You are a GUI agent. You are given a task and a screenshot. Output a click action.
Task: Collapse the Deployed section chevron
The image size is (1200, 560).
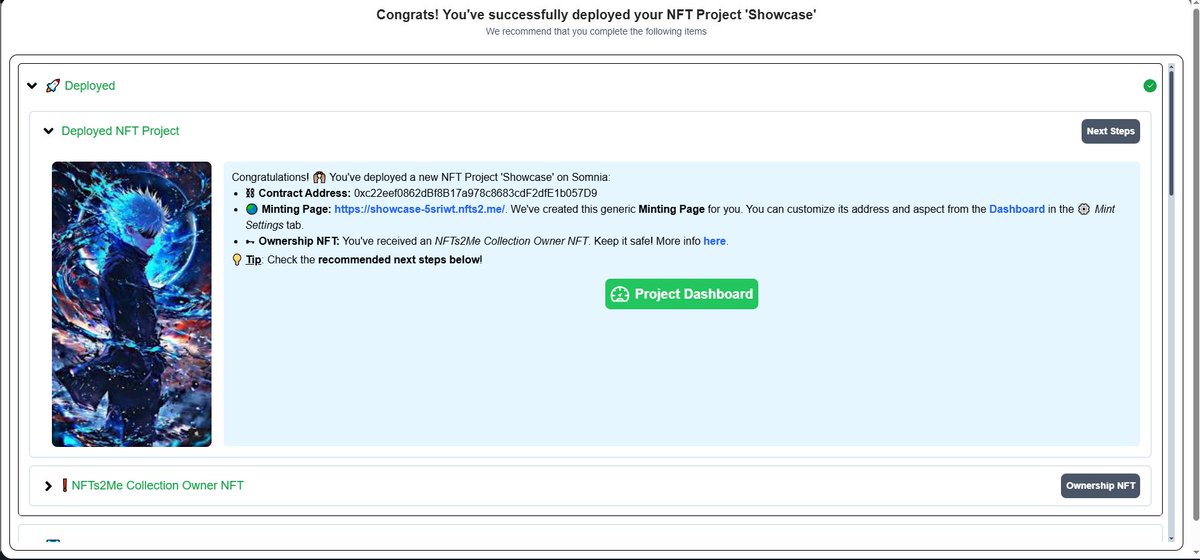tap(32, 86)
